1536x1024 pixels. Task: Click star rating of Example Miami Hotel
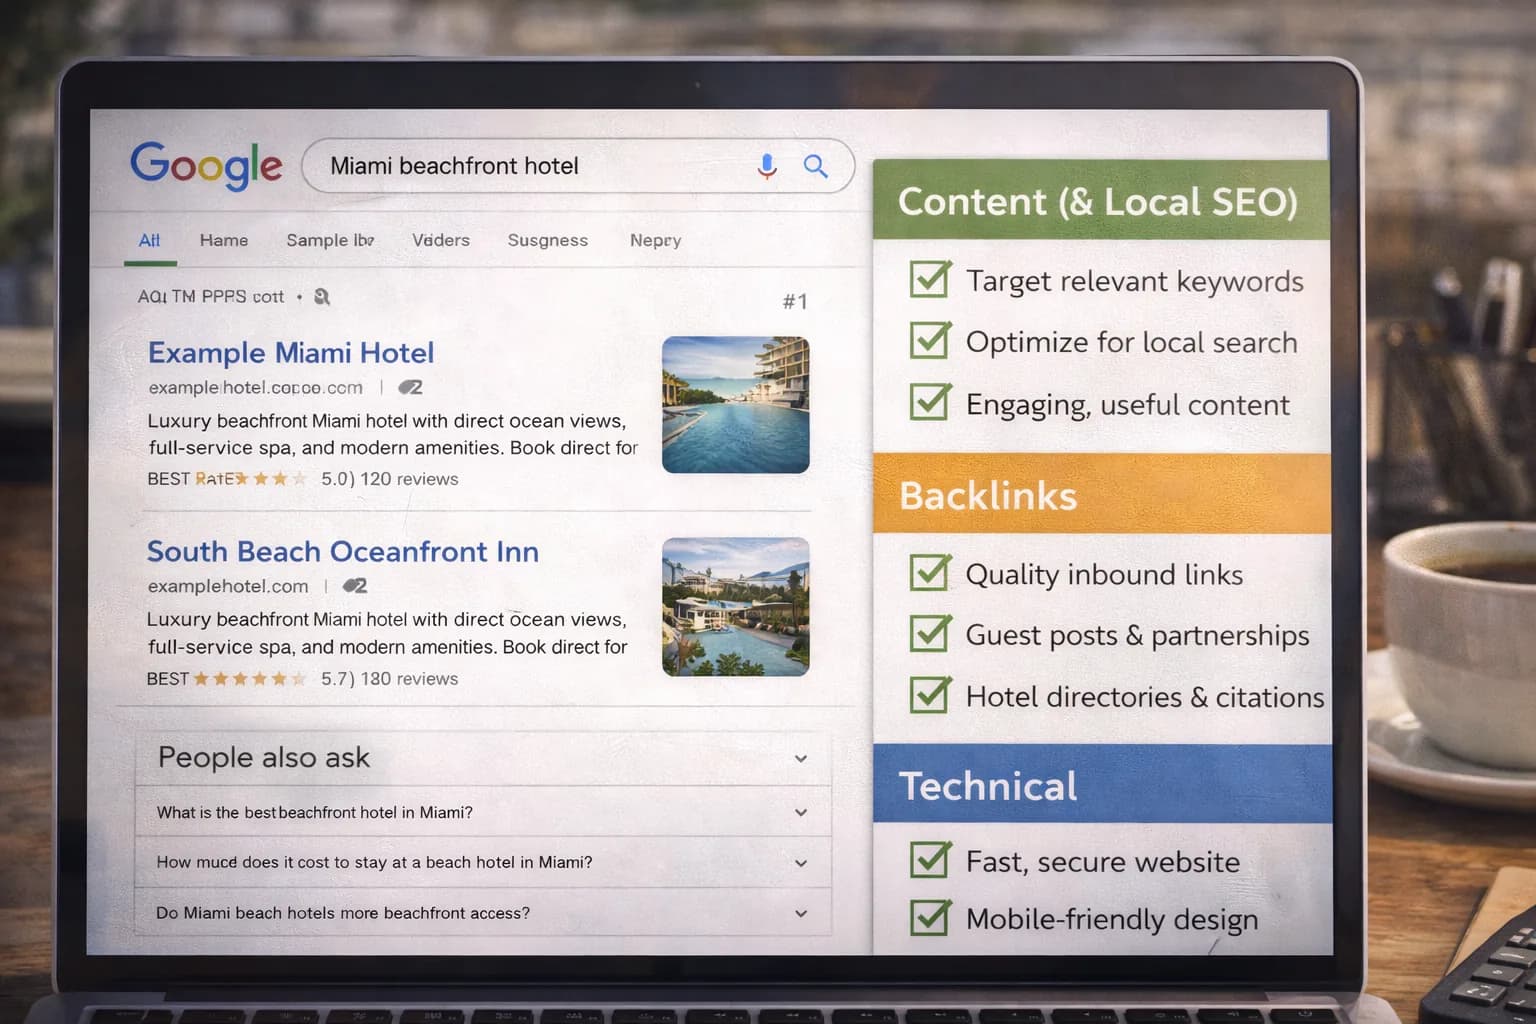(271, 479)
